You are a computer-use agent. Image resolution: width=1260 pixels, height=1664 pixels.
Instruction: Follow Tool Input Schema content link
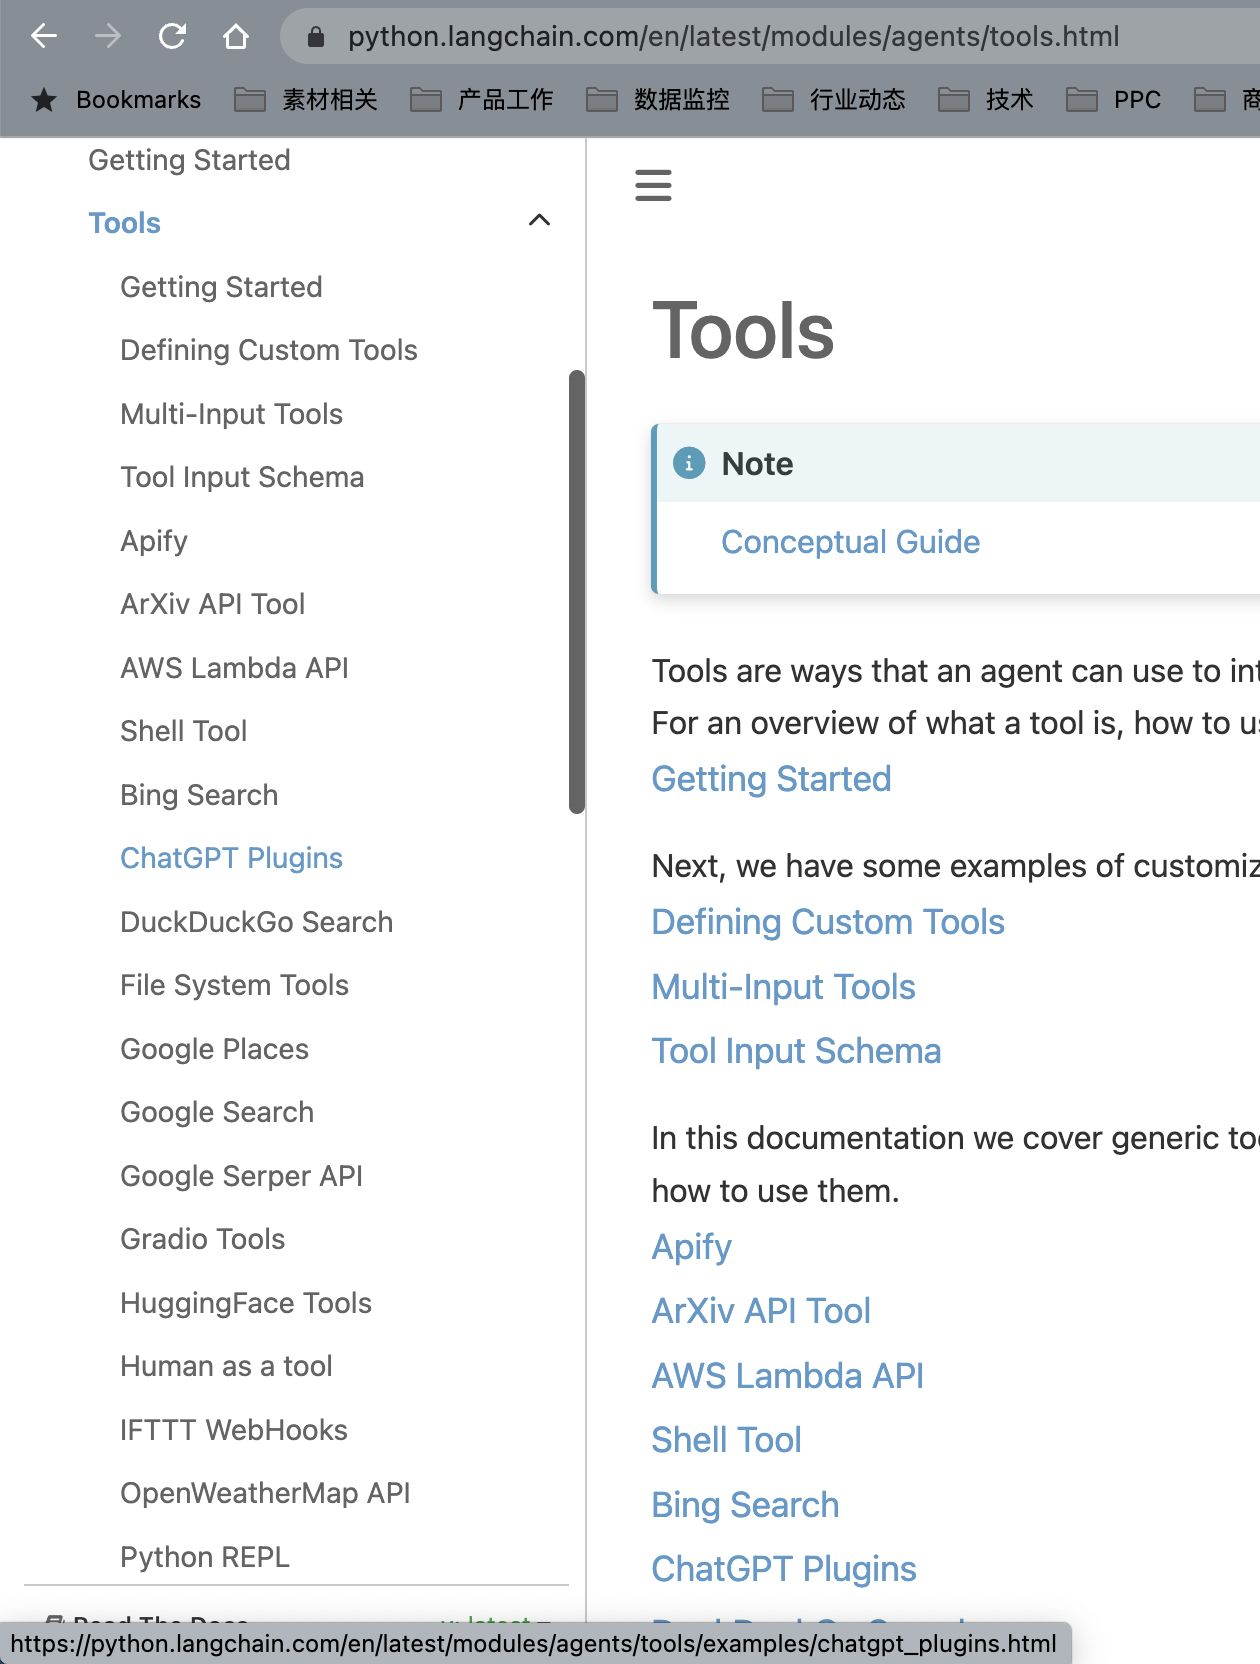click(797, 1051)
